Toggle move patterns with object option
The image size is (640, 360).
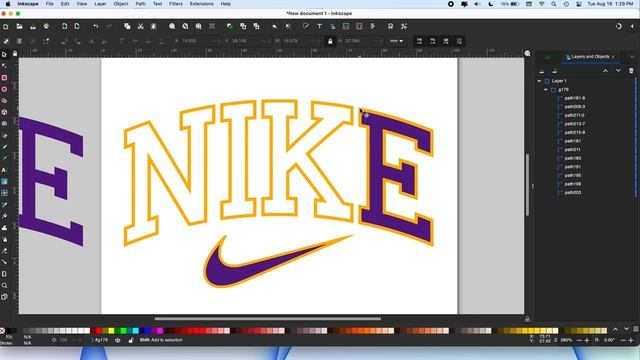(459, 41)
